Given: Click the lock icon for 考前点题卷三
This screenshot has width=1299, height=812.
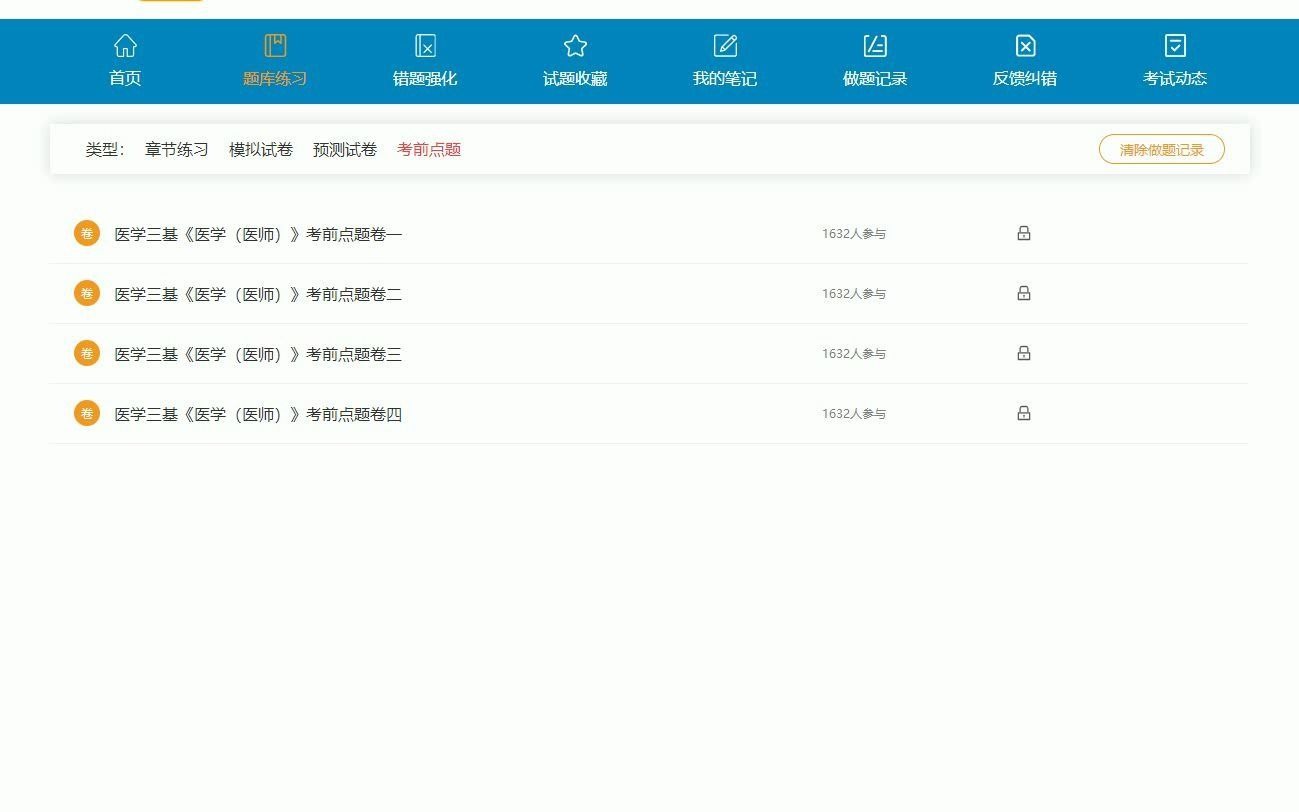Looking at the screenshot, I should tap(1024, 353).
